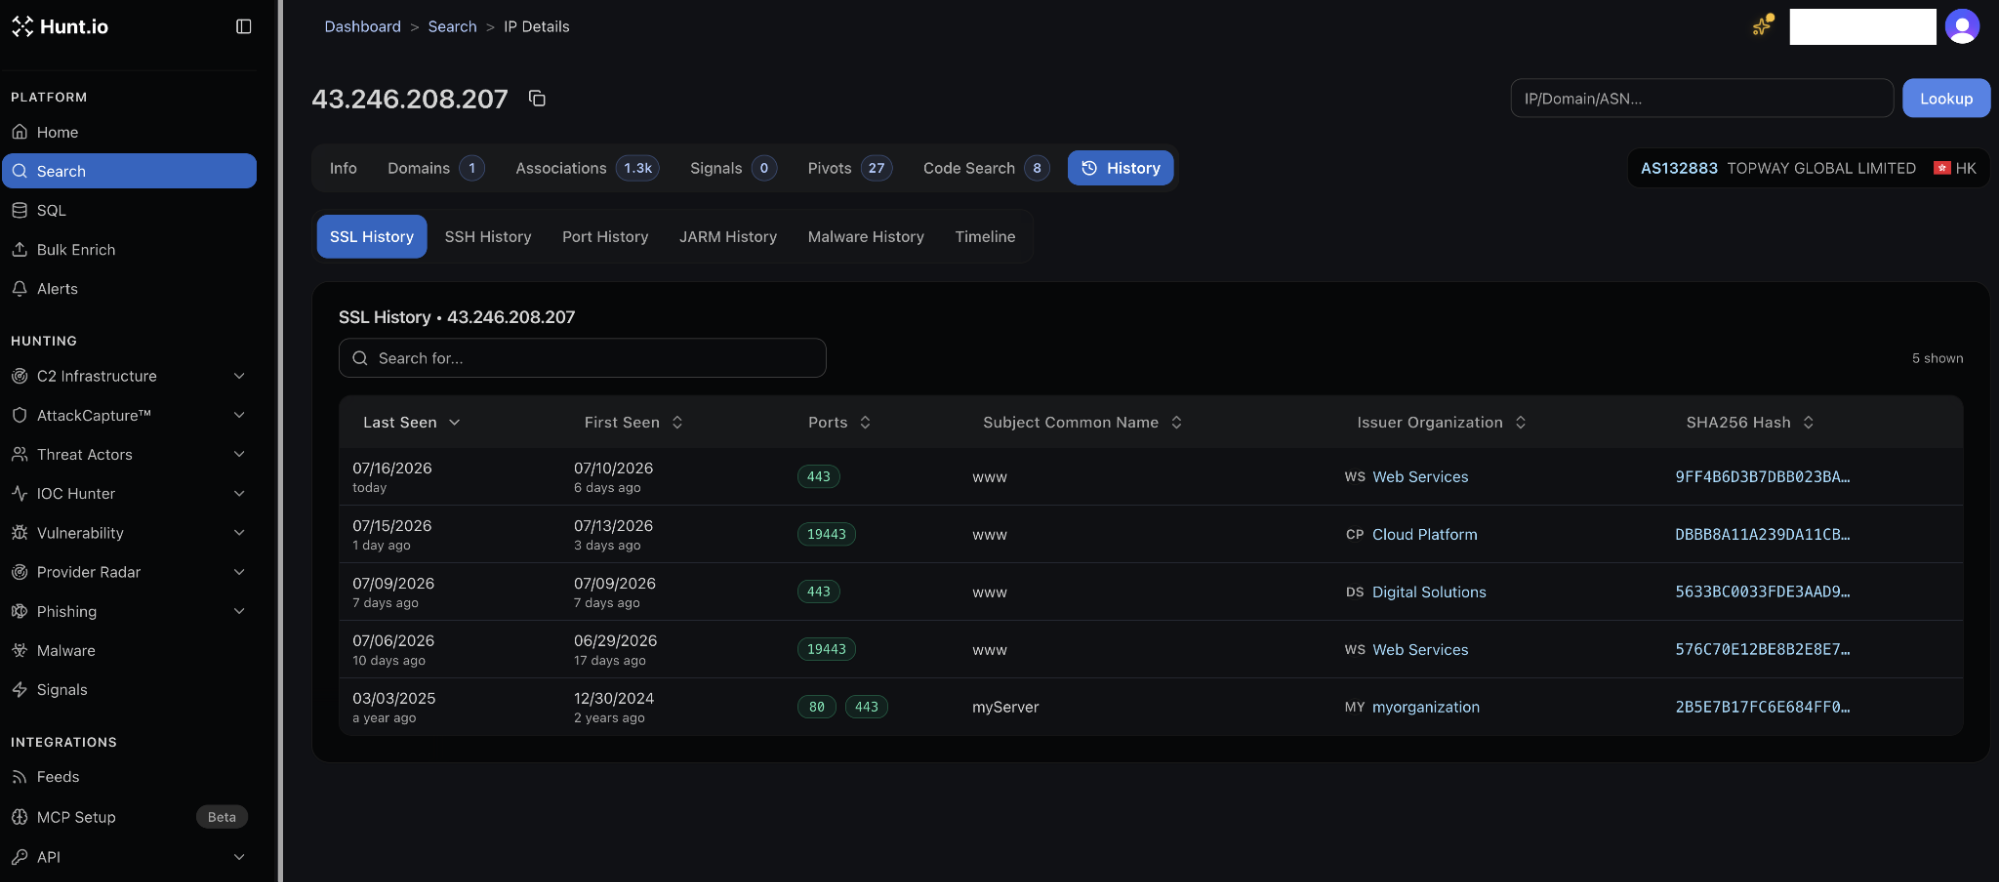Collapse the sidebar panel icon

[x=243, y=26]
